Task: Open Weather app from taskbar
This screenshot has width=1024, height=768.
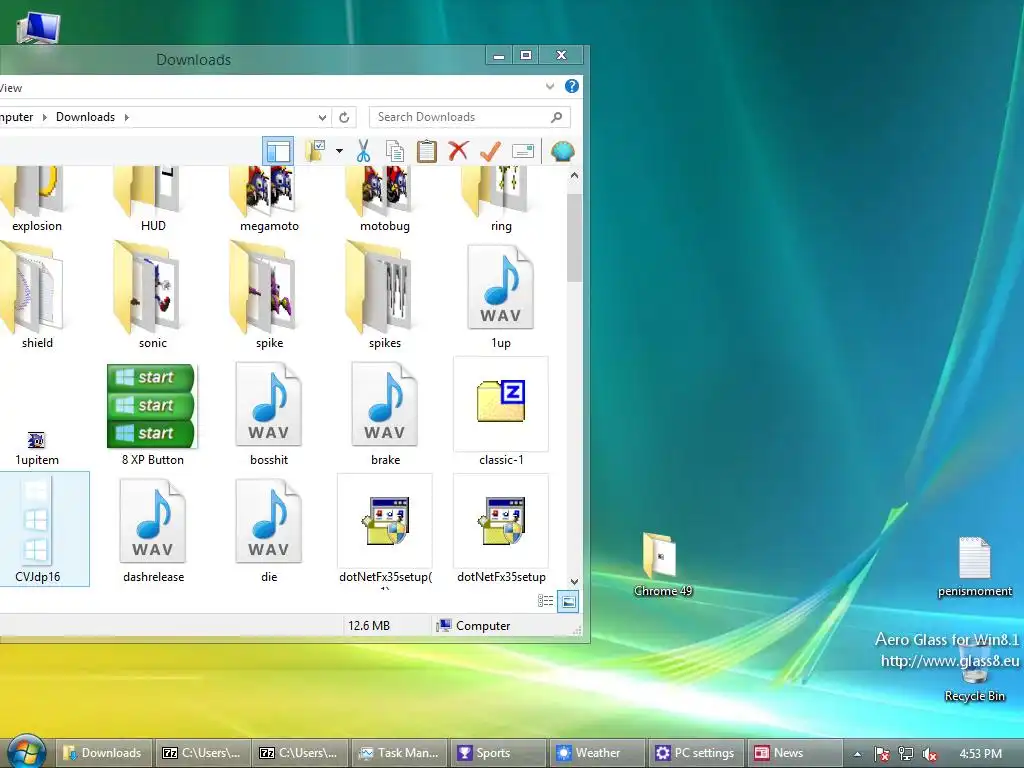Action: (x=597, y=753)
